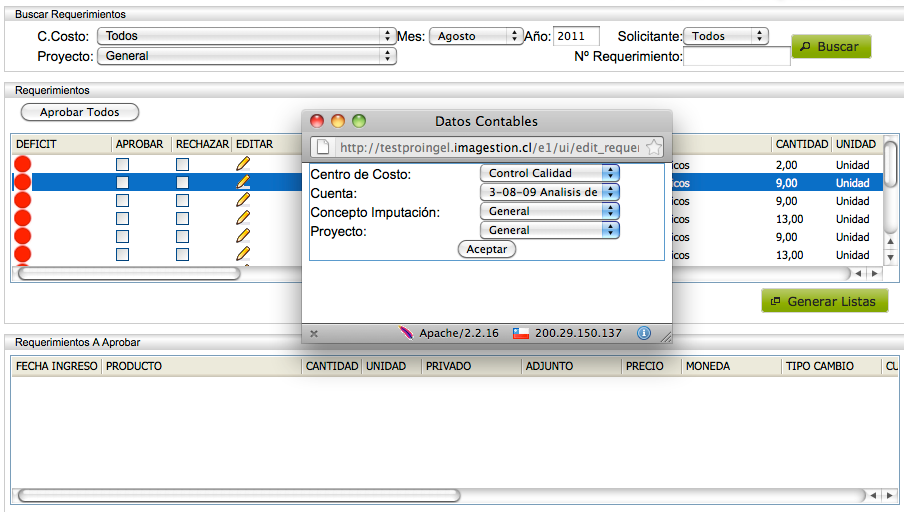
Task: Check Aprobar box in first requirement row
Action: 122,164
